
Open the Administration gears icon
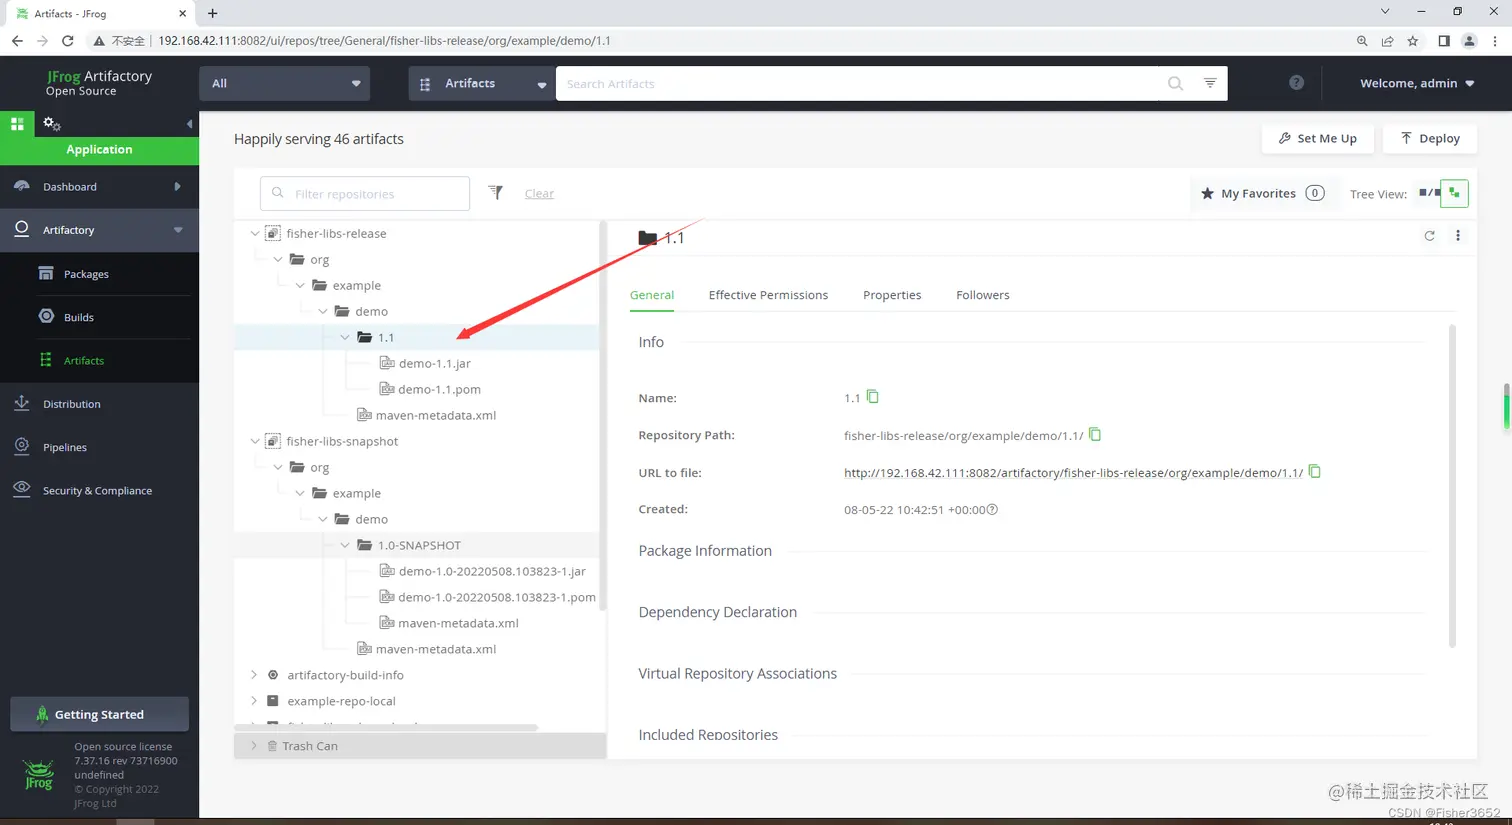coord(52,124)
